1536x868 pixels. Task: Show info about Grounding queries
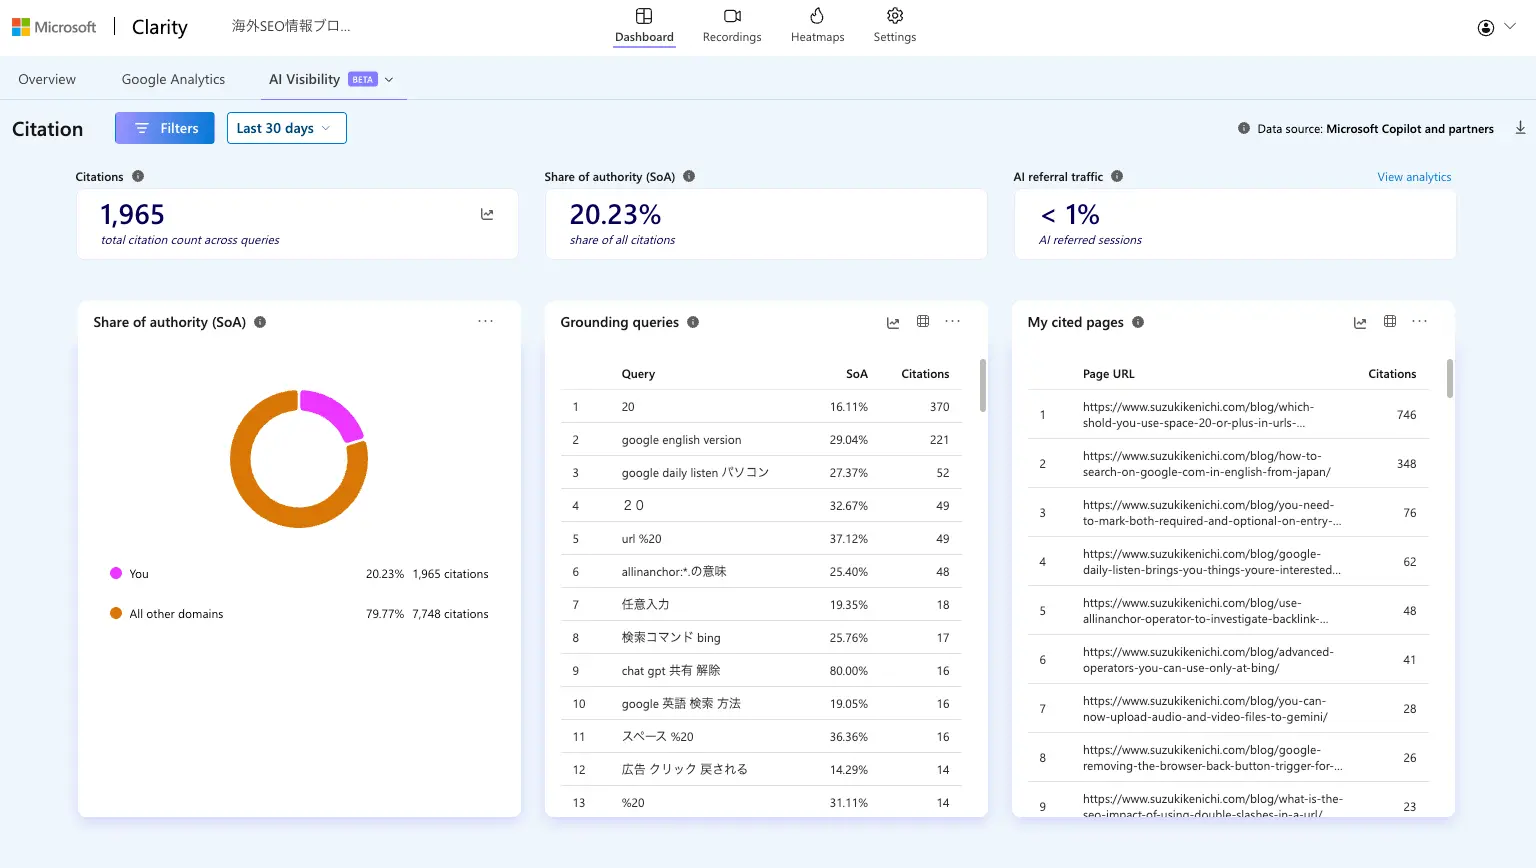pyautogui.click(x=693, y=322)
